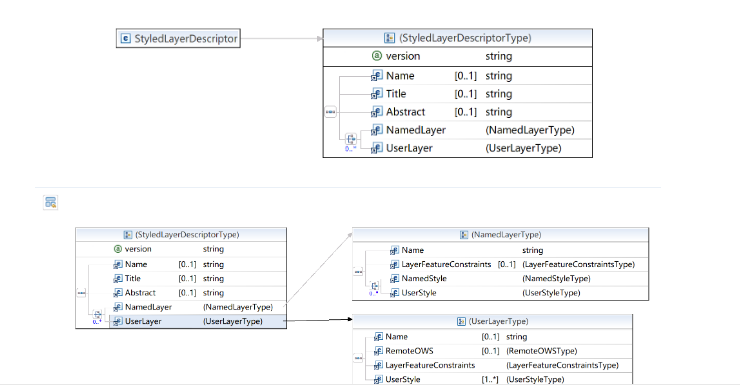Click the UserStyle element icon in the NamedLayerType box
The height and width of the screenshot is (387, 740).
click(x=394, y=293)
